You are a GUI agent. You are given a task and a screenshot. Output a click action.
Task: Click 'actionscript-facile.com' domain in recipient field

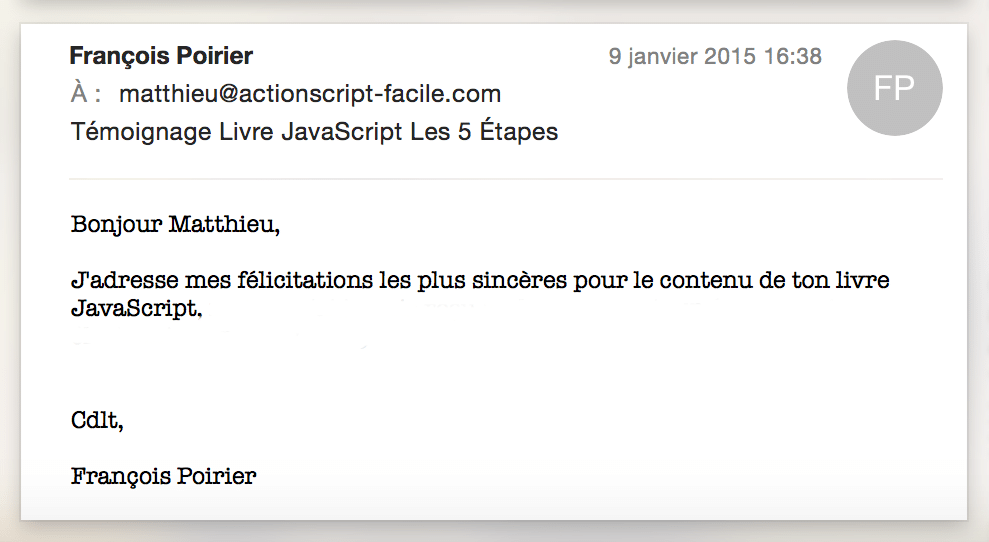370,94
